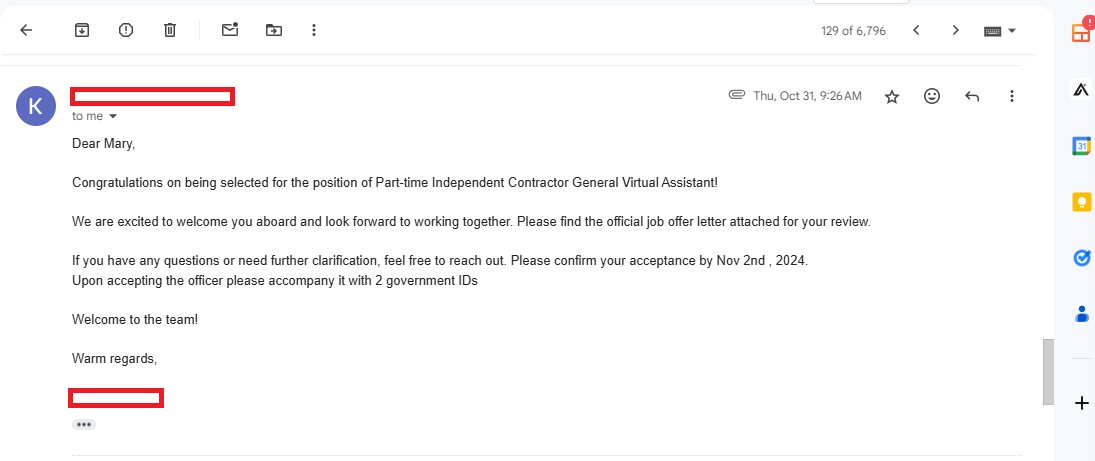Reply to this message
This screenshot has width=1095, height=461.
971,96
